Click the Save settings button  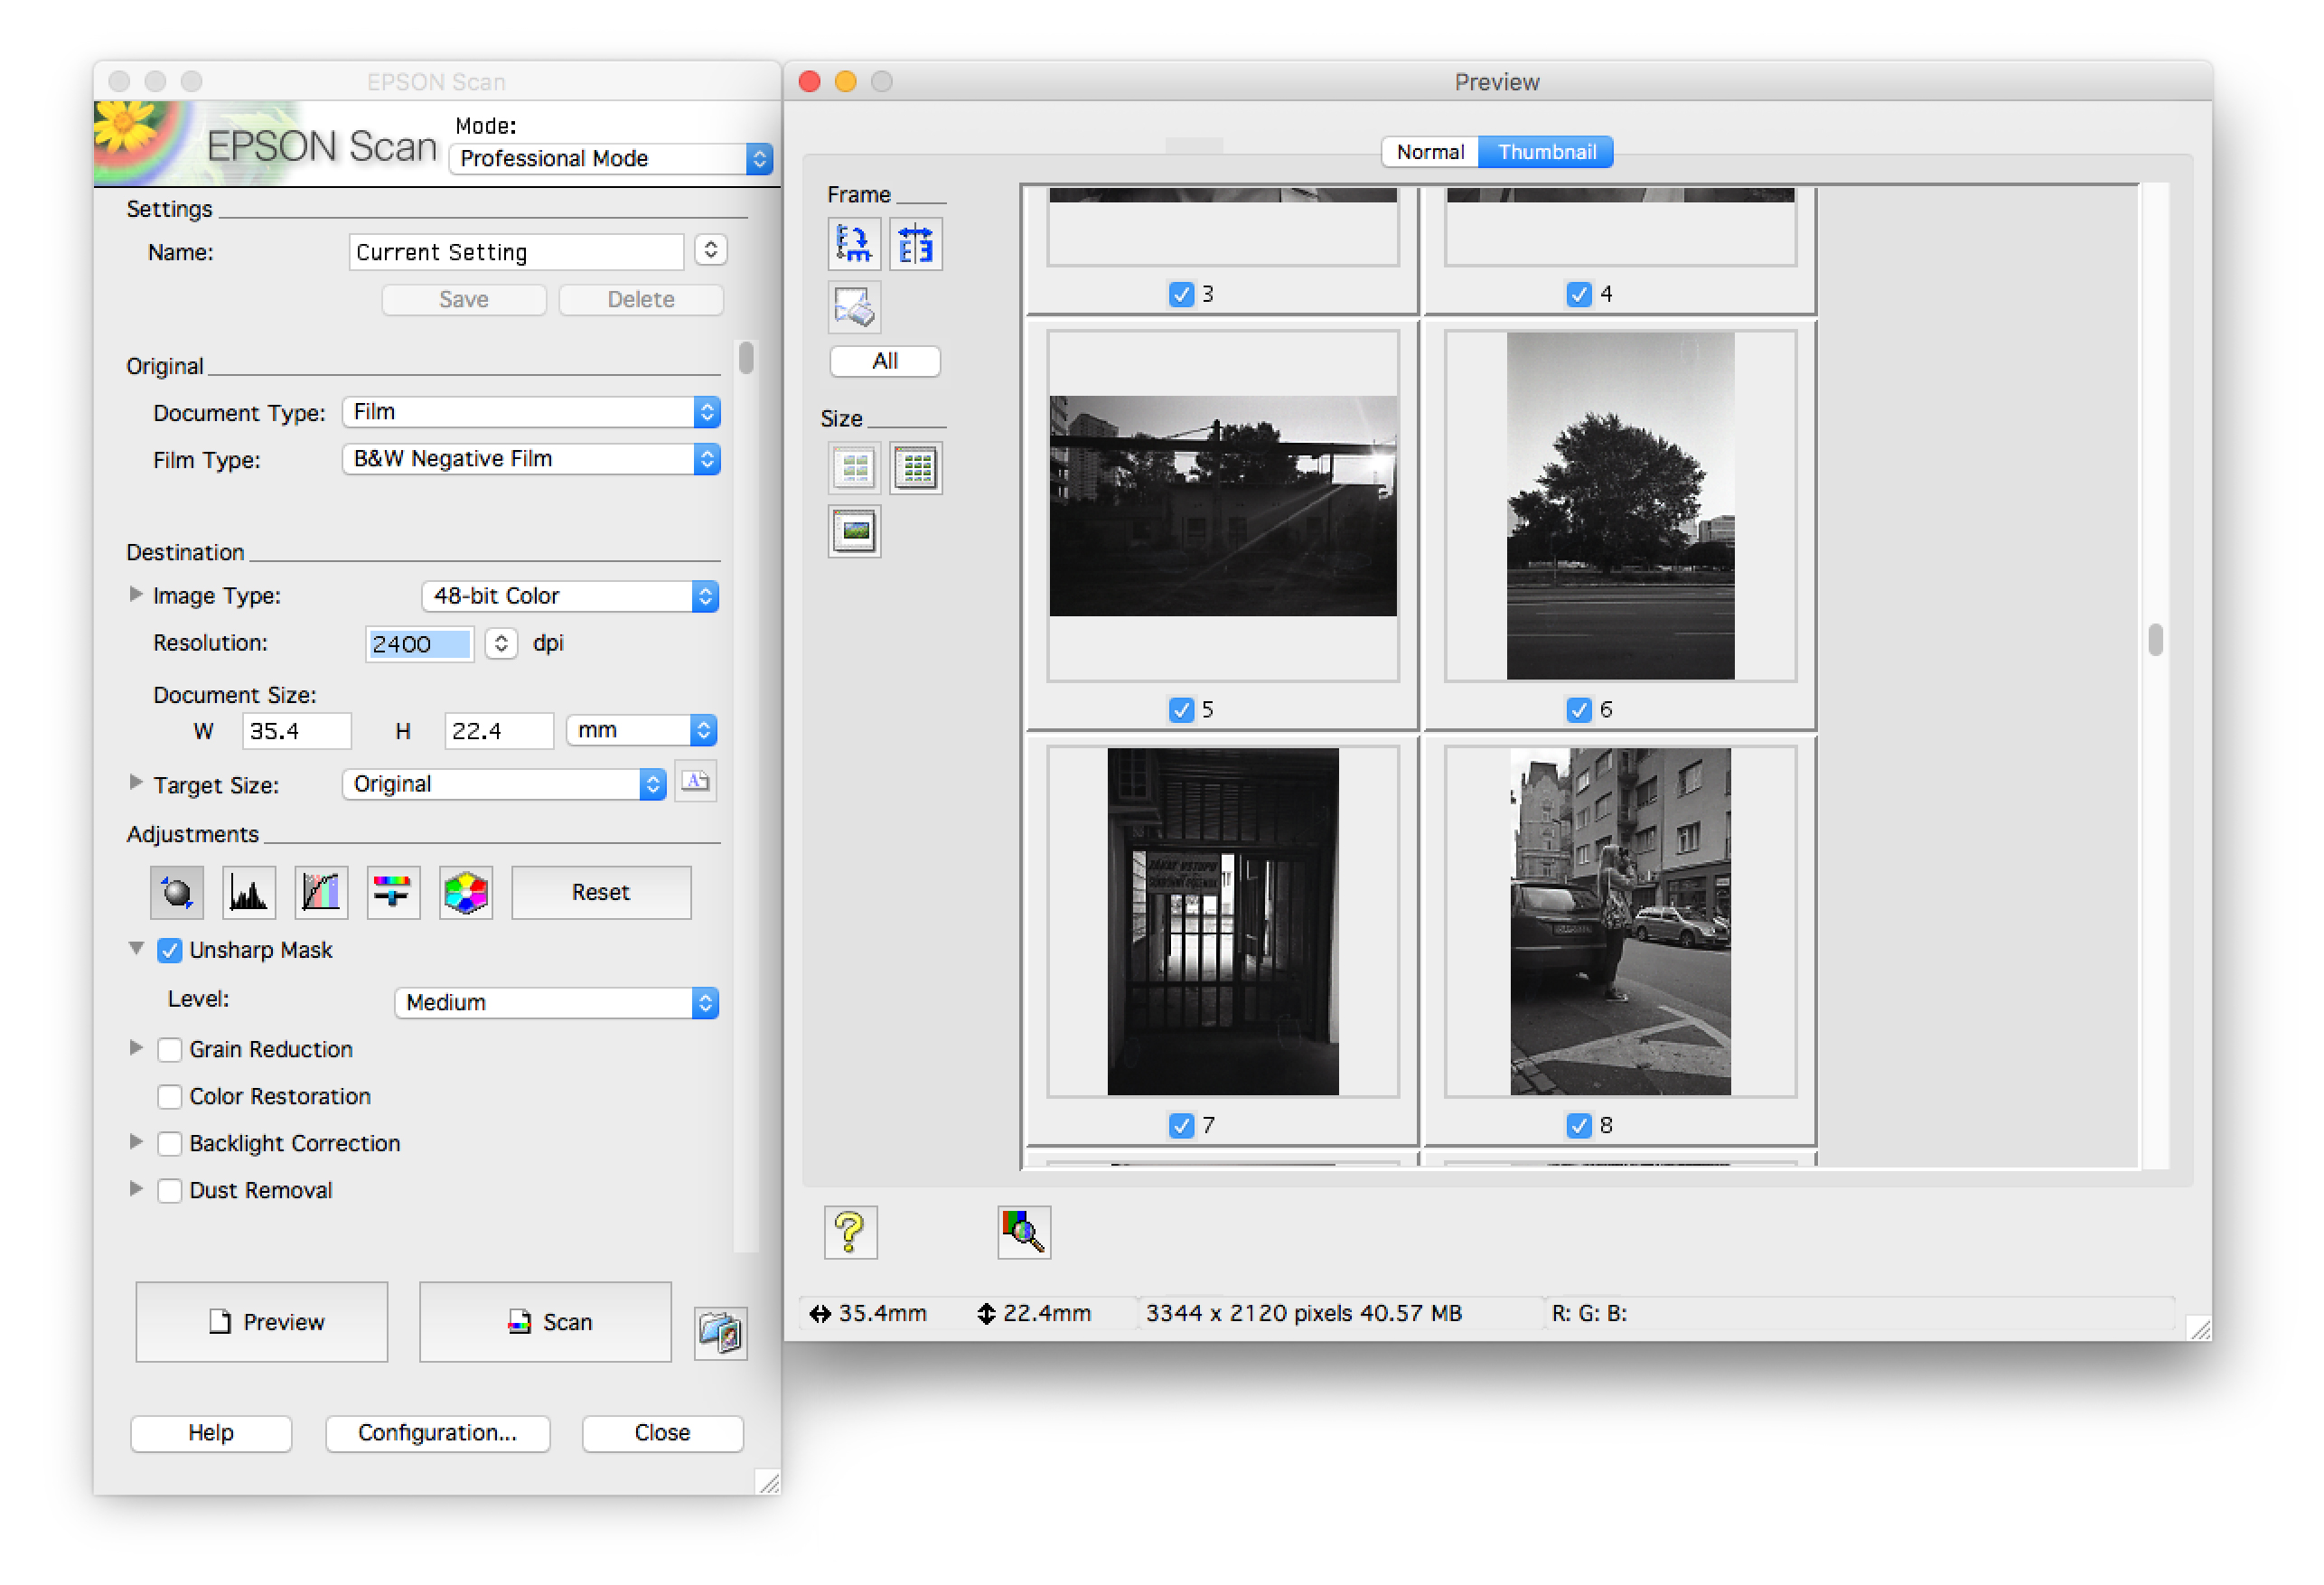point(464,299)
